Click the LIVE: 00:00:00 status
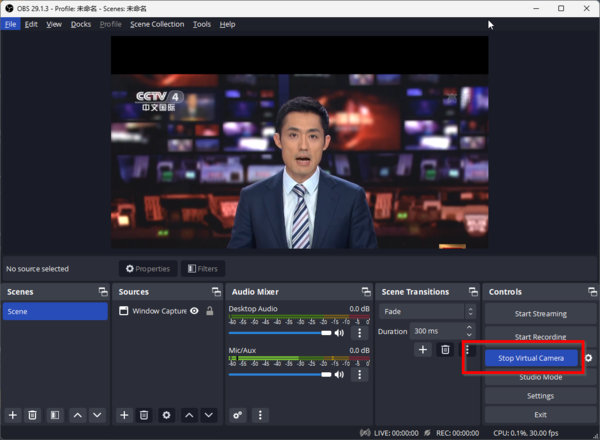The height and width of the screenshot is (440, 600). click(396, 433)
